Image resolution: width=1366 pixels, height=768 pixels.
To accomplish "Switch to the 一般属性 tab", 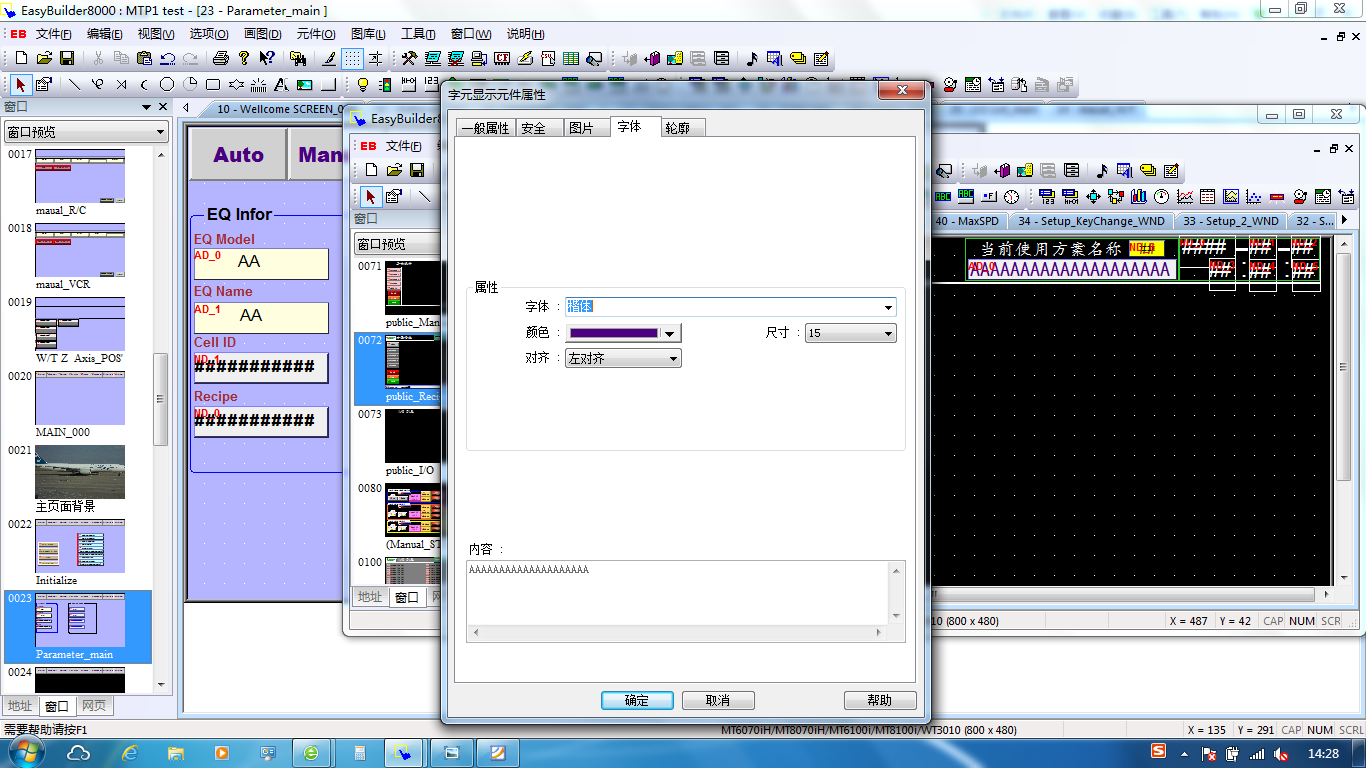I will point(485,128).
